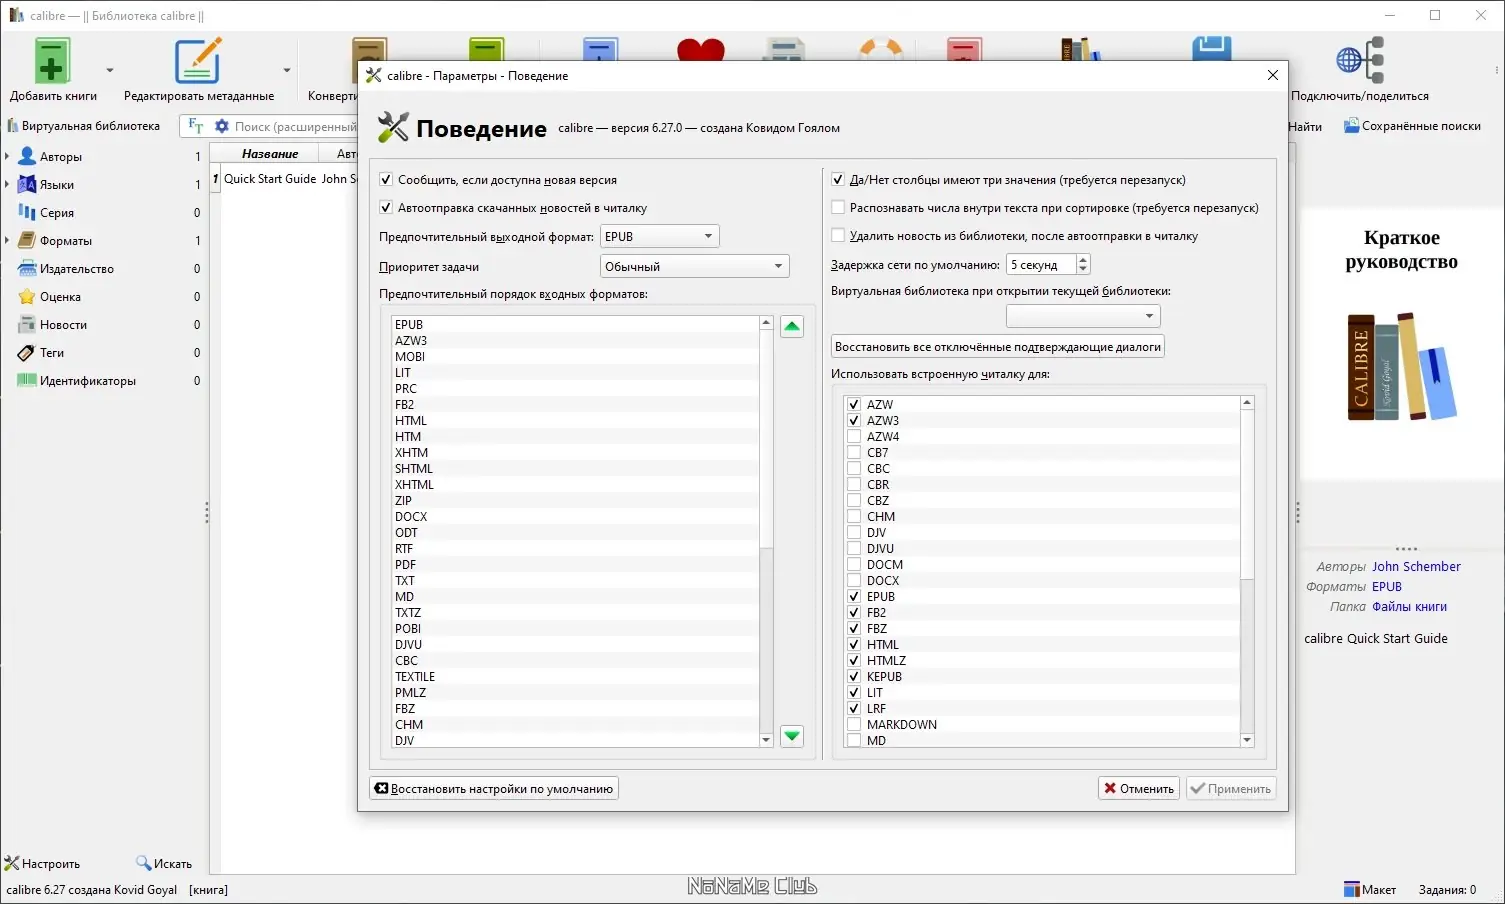
Task: Click the Saved searches icon
Action: click(x=1351, y=126)
